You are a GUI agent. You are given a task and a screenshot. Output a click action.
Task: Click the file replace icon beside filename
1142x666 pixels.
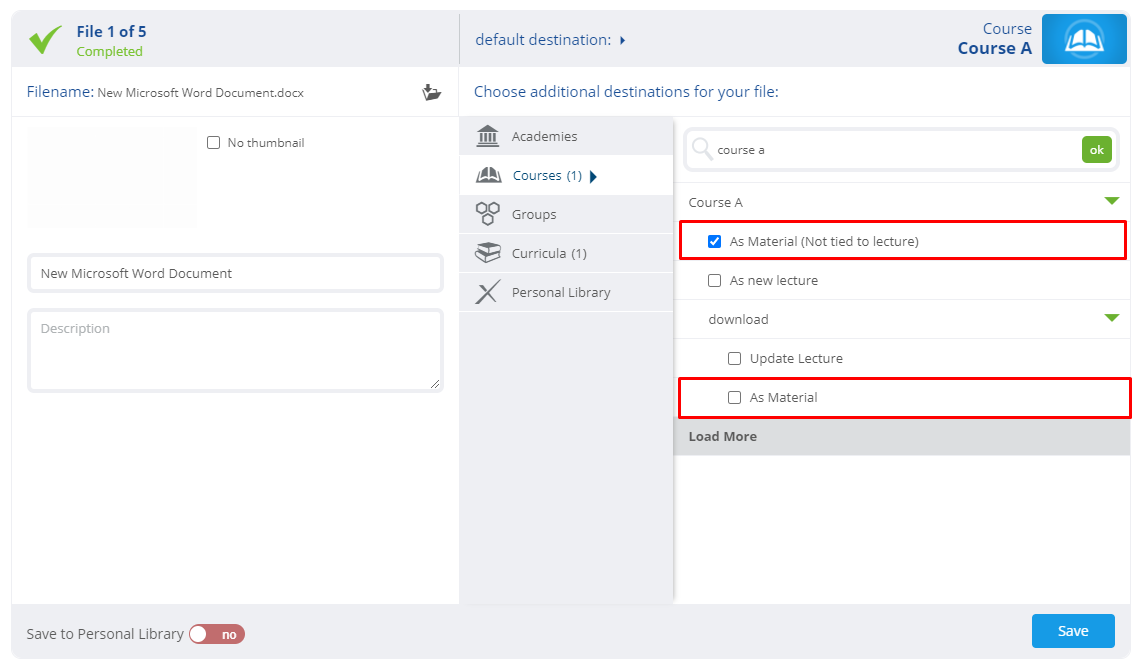coord(431,93)
